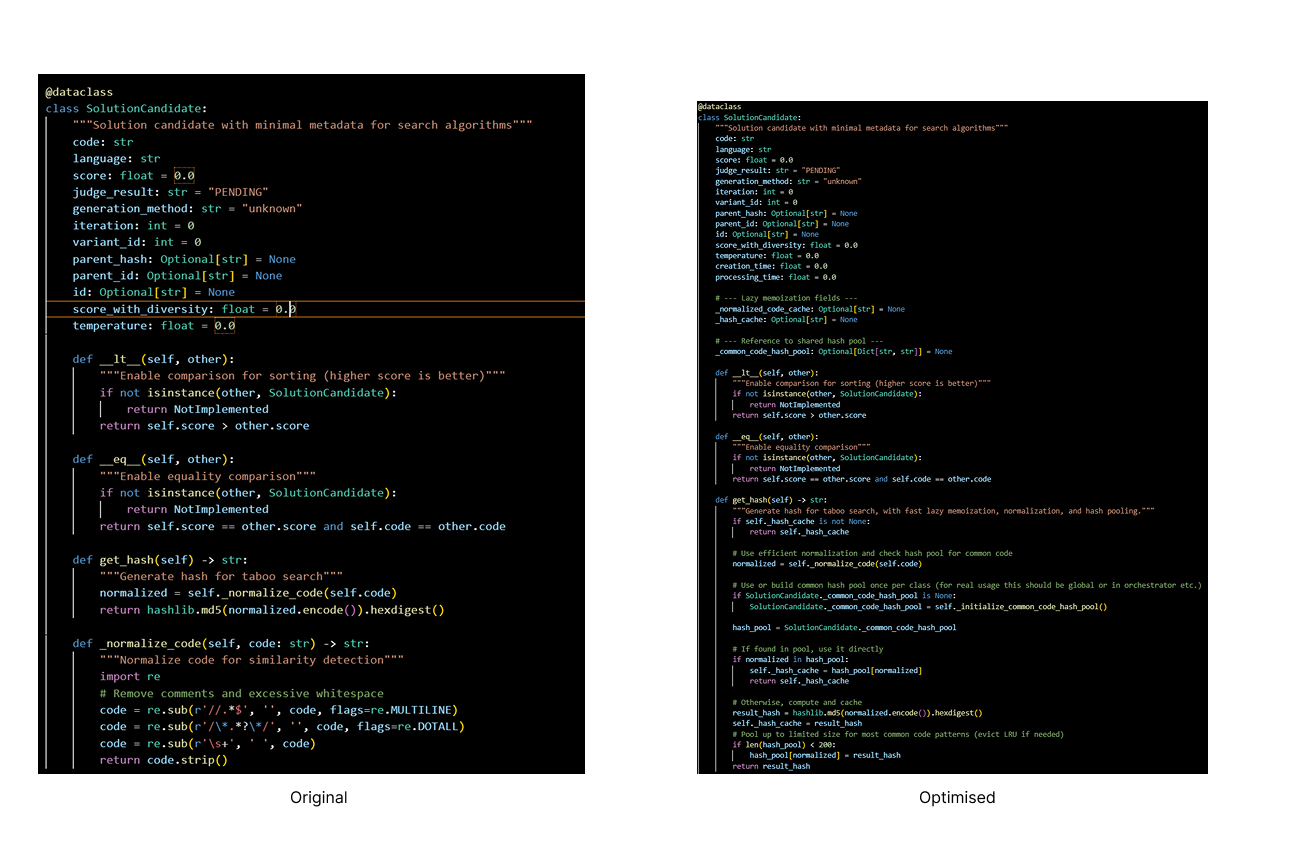
Task: Click 'judge_result: str = "PENDING"' in Original code
Action: pos(170,192)
